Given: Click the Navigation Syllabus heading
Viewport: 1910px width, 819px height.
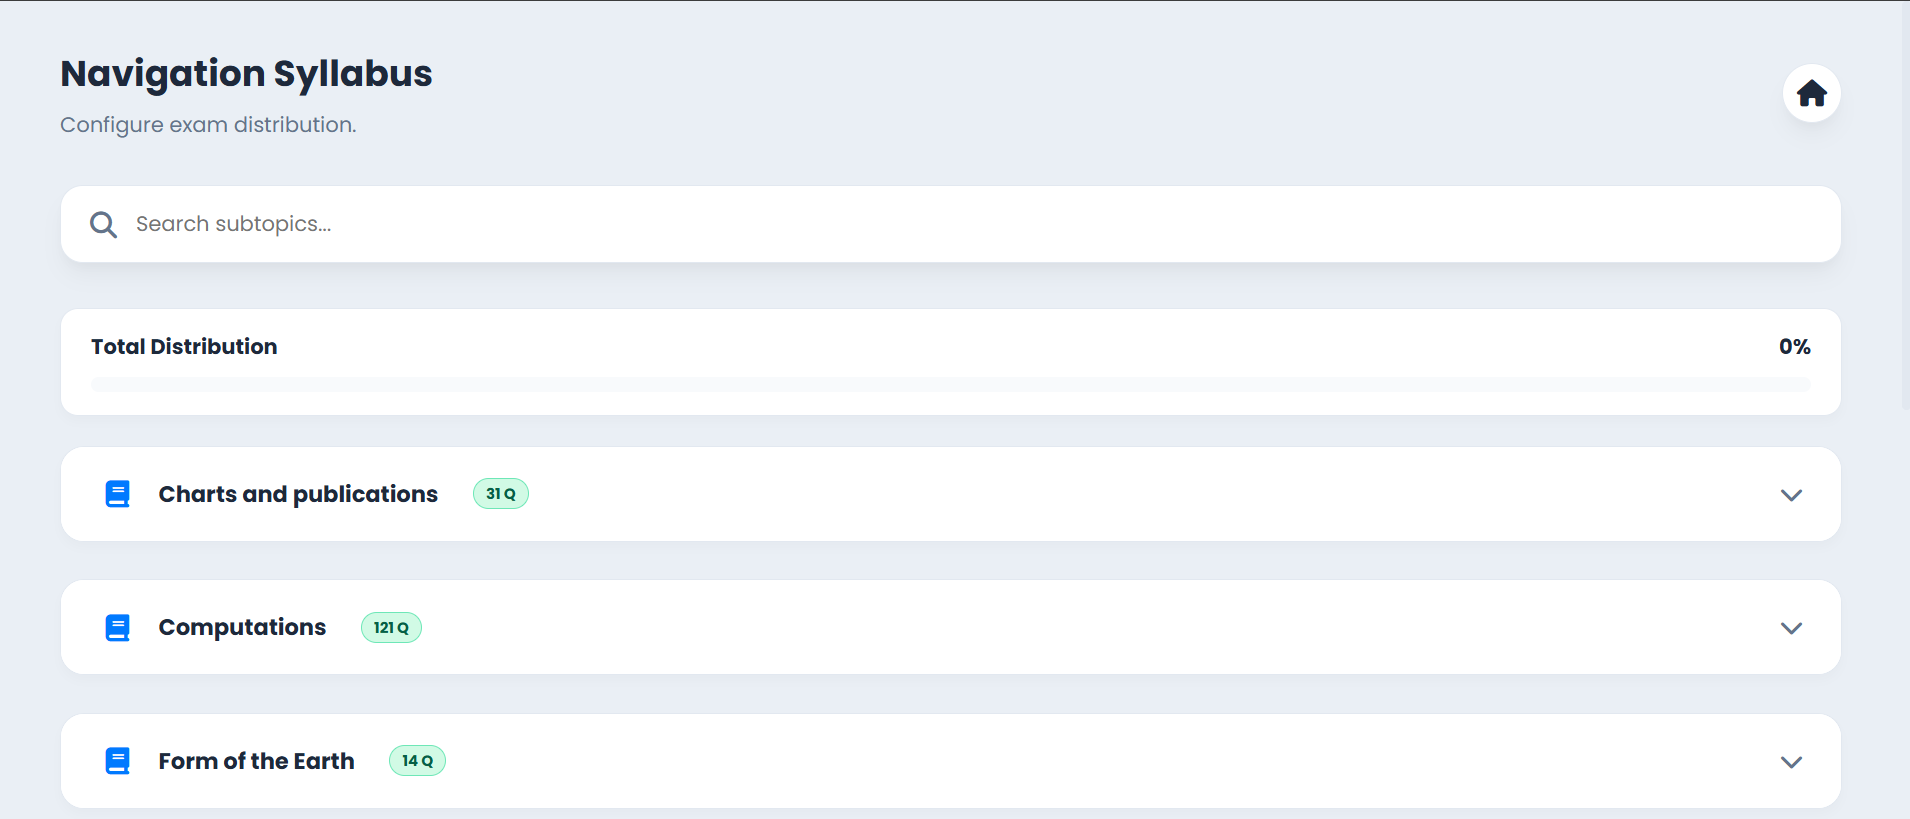Looking at the screenshot, I should pyautogui.click(x=246, y=74).
